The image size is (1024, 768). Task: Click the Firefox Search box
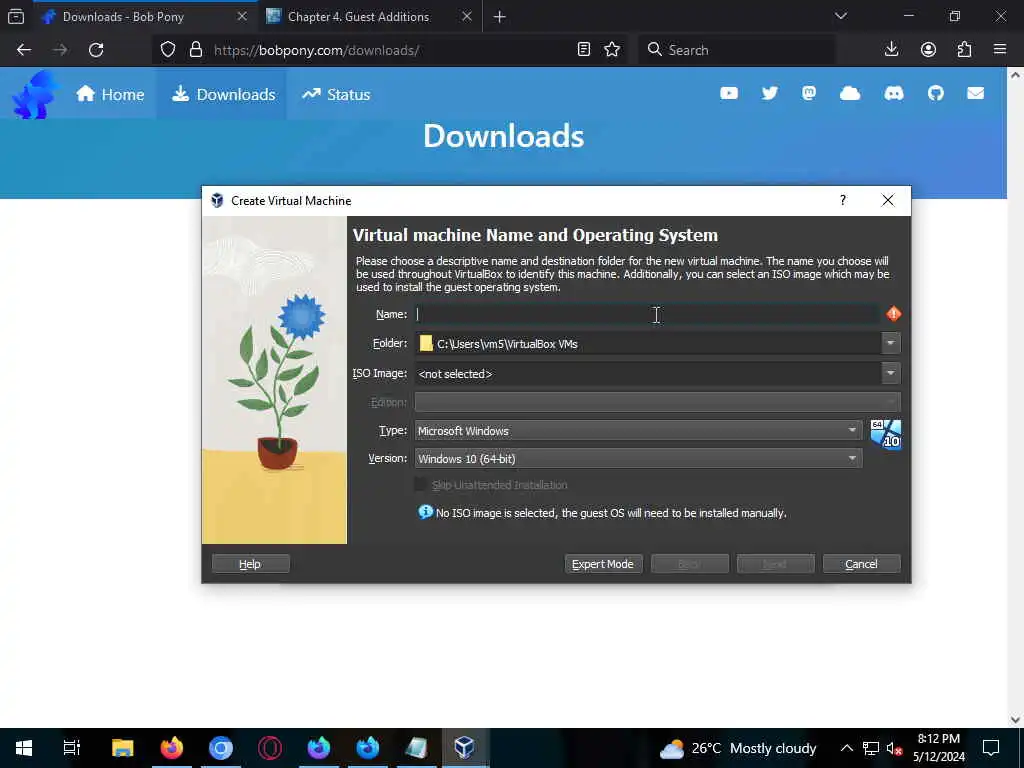tap(737, 50)
